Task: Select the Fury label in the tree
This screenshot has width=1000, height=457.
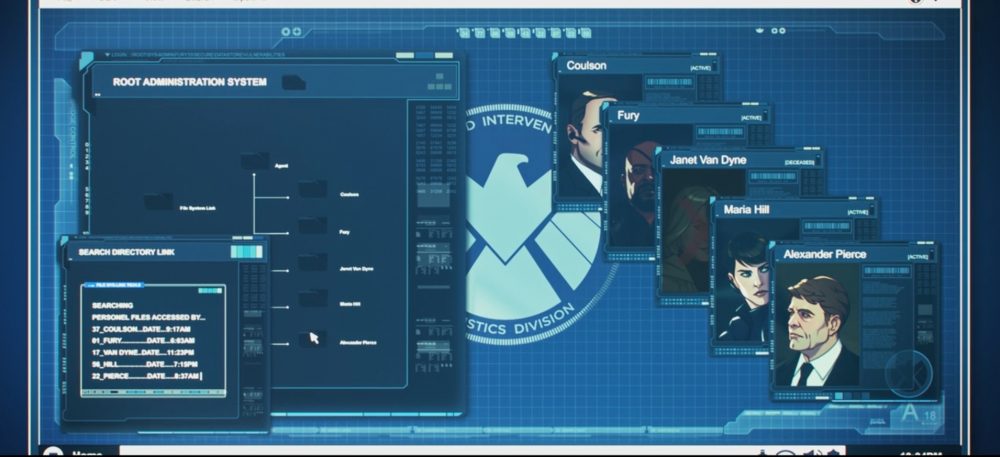Action: pos(344,232)
